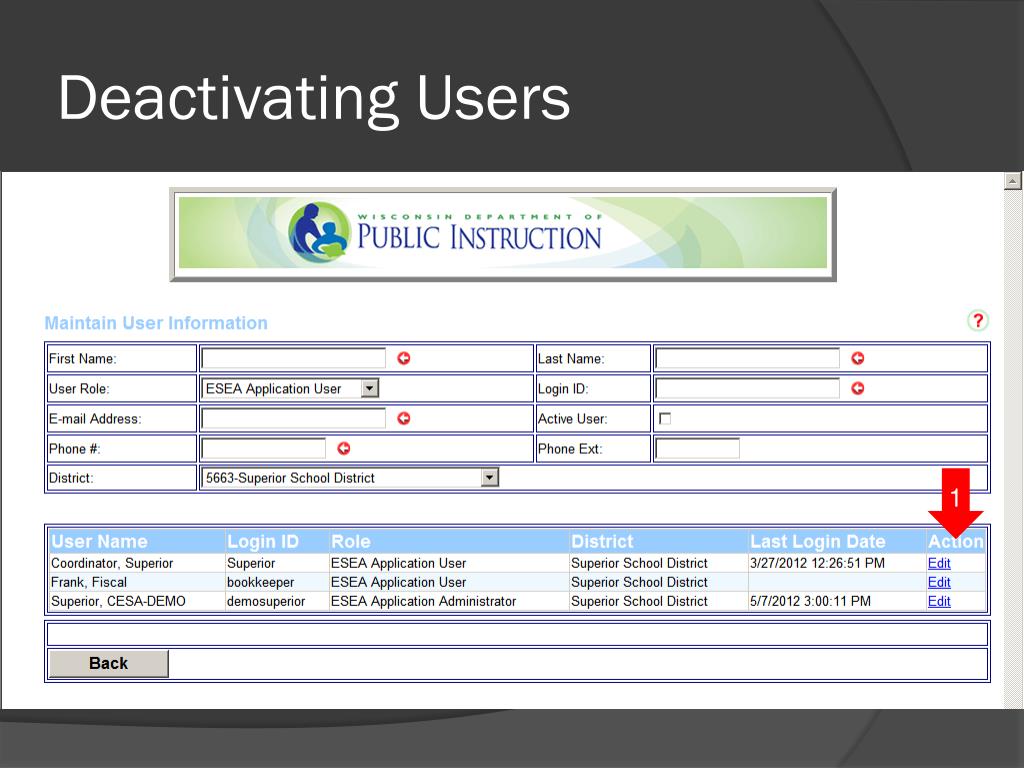Focus the Phone Ext input field
1024x768 pixels.
697,448
